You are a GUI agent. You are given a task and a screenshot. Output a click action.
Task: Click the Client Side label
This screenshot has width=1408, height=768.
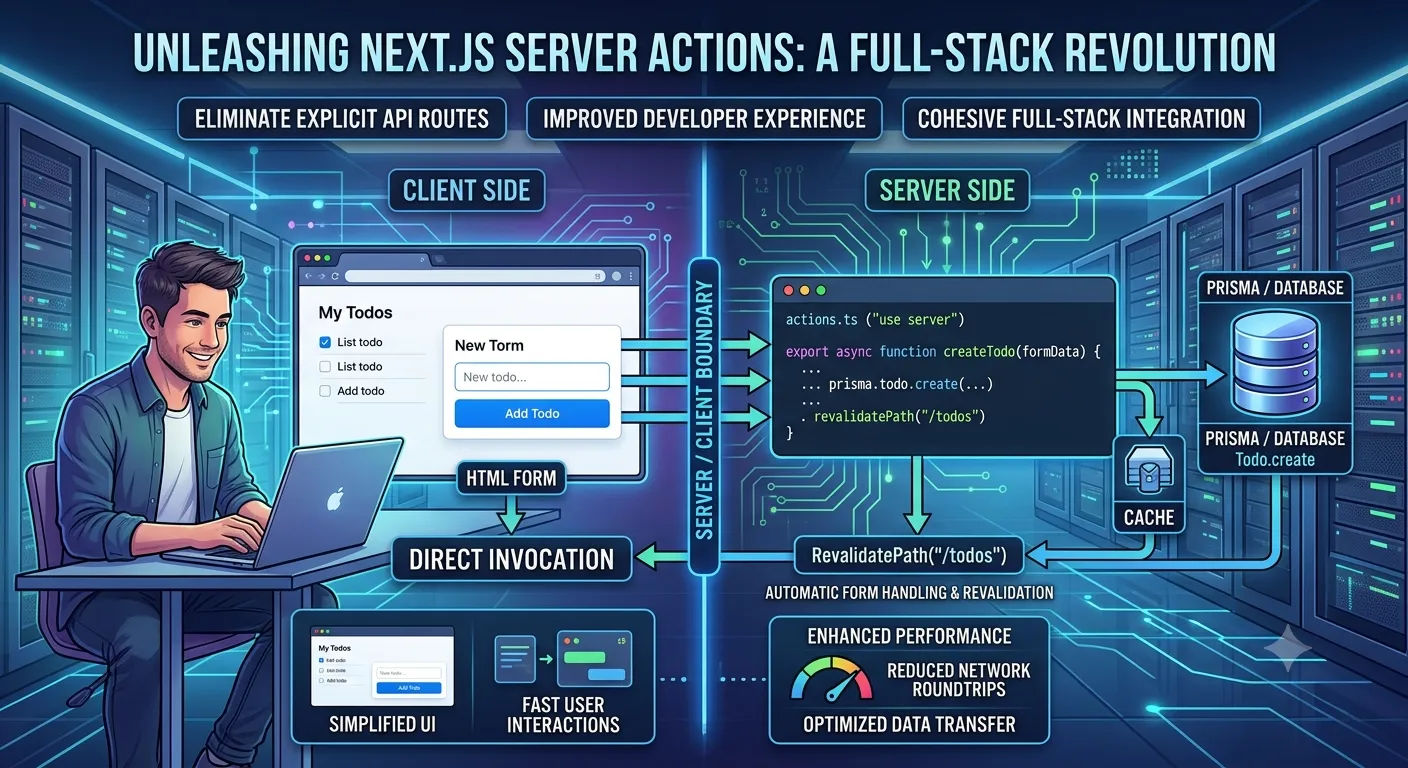click(x=466, y=190)
